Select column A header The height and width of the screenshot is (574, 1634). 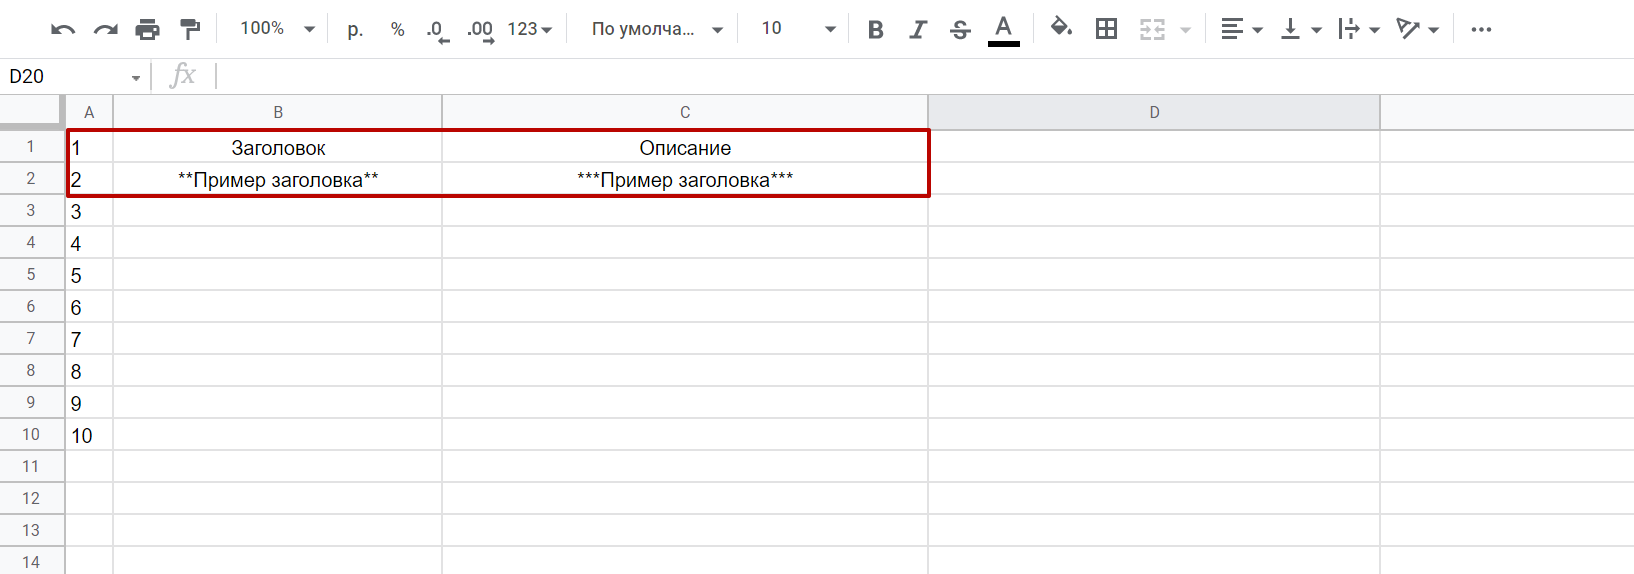click(89, 112)
